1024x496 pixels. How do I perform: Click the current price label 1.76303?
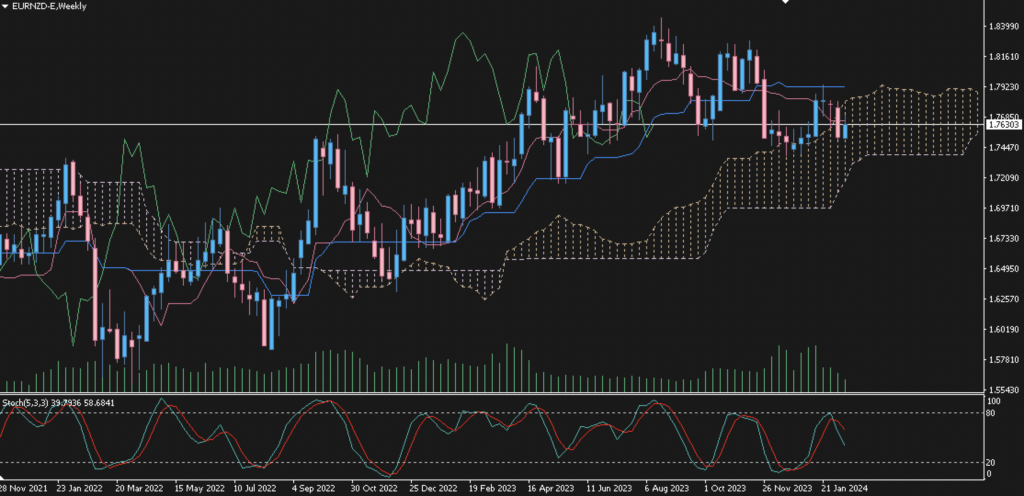point(1002,124)
